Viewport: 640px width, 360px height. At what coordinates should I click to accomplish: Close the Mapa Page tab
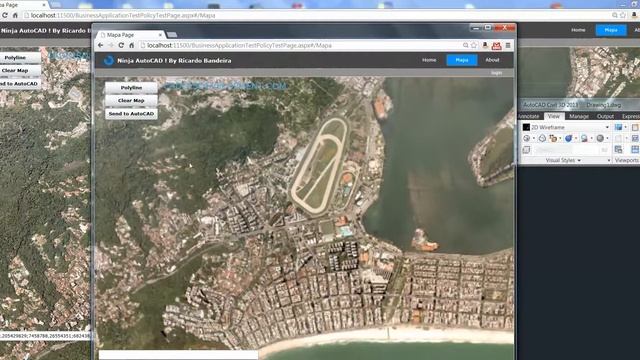pos(160,35)
